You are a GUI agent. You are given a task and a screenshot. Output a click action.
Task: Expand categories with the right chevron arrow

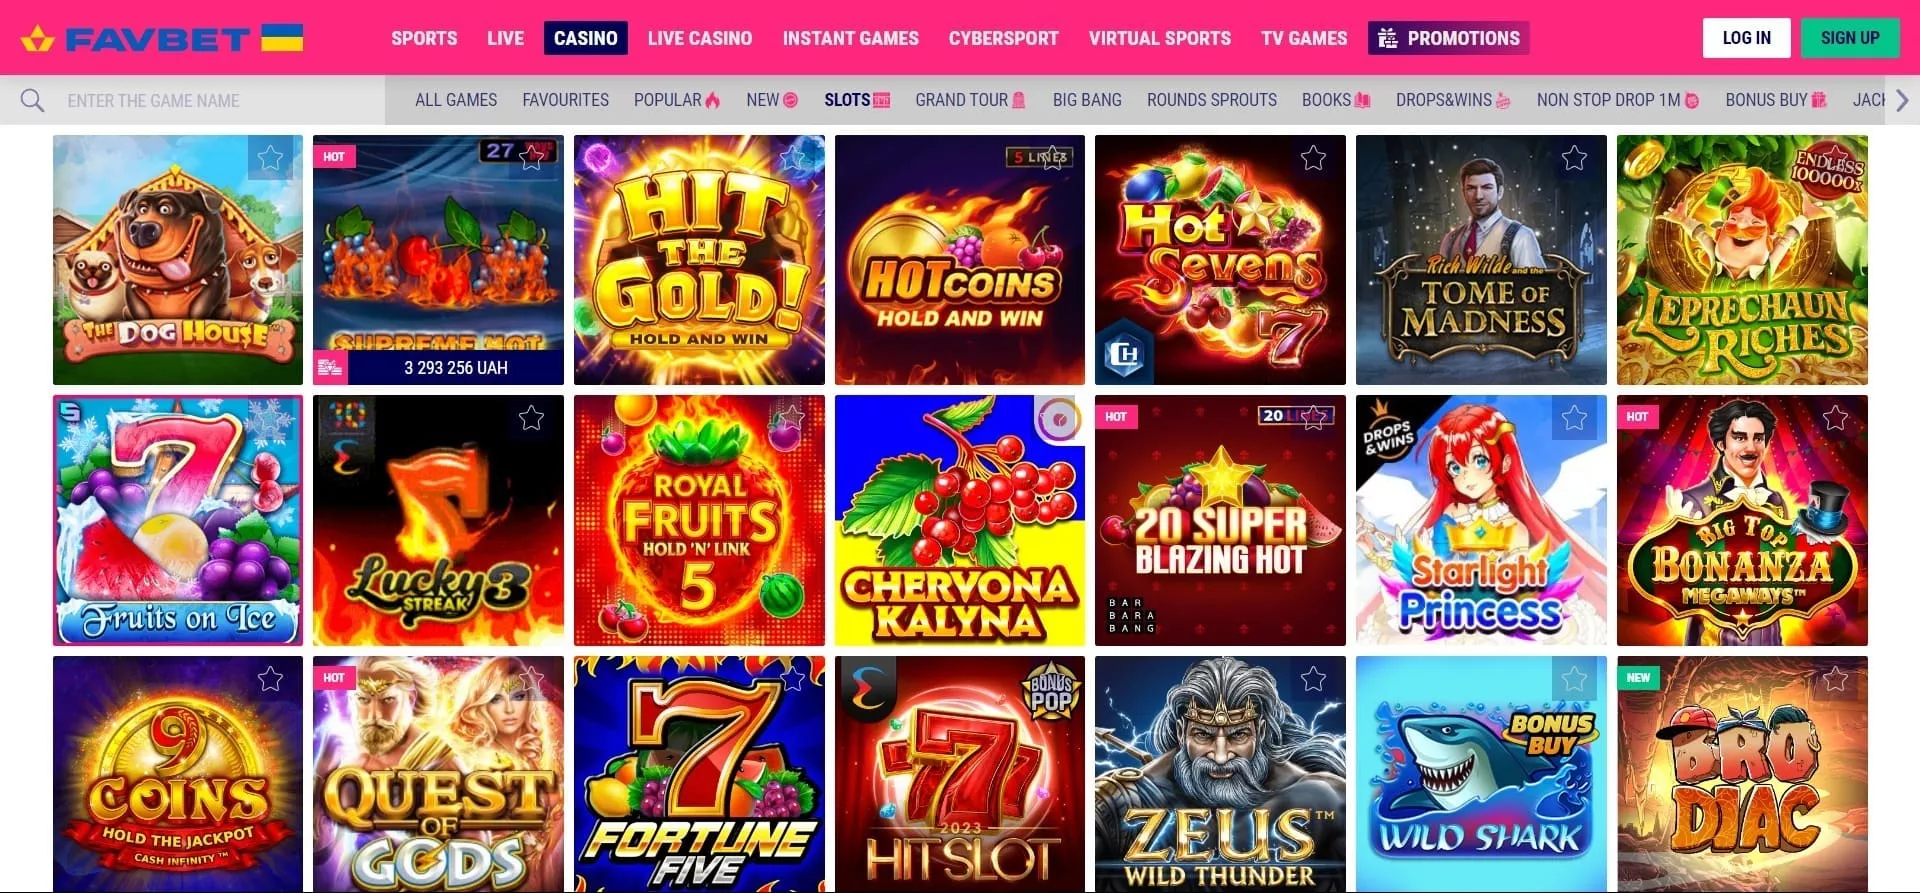click(1902, 100)
